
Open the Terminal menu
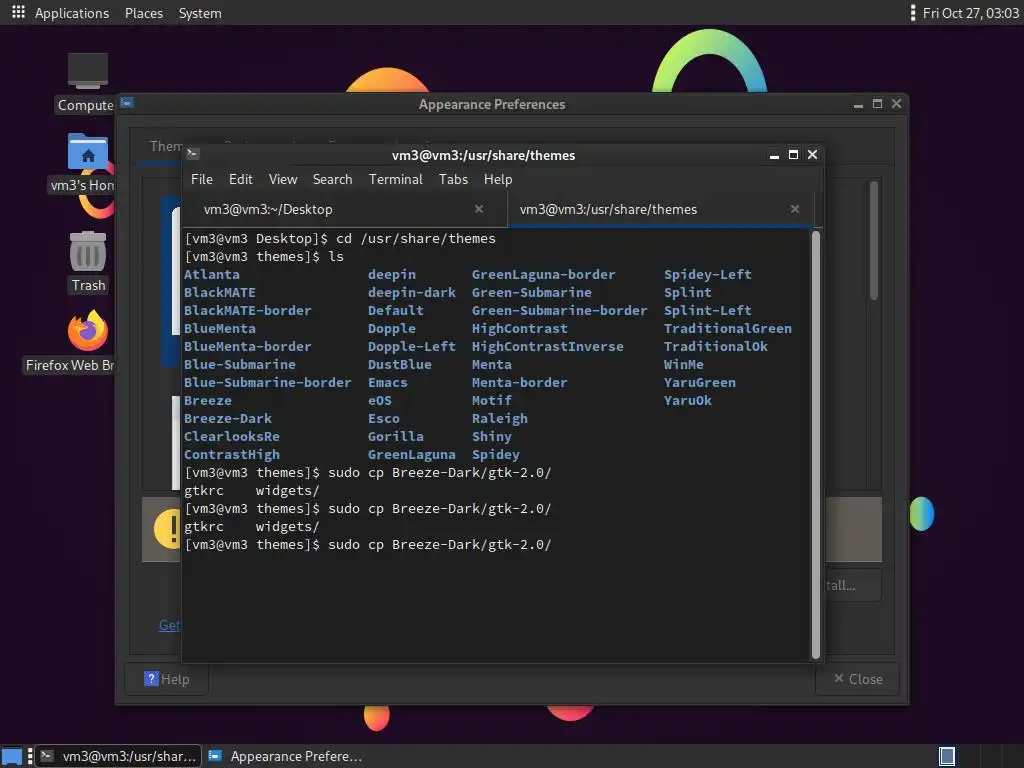tap(396, 179)
